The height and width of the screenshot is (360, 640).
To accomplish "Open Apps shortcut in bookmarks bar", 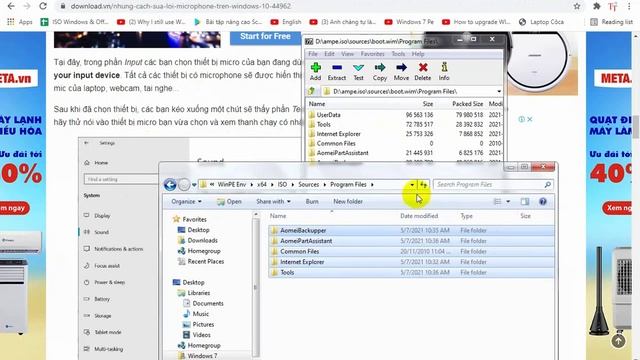I will pyautogui.click(x=20, y=22).
